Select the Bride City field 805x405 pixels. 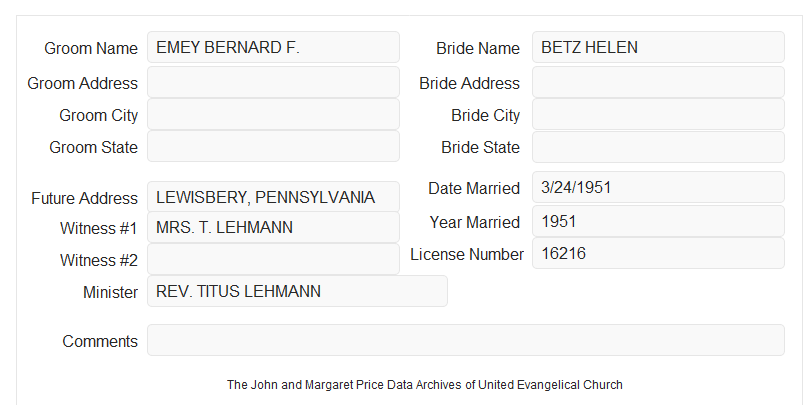pos(658,114)
